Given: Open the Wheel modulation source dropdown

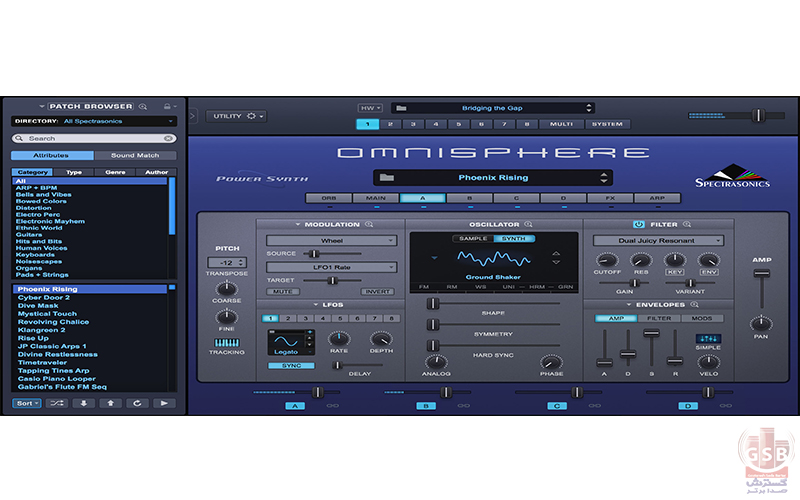Looking at the screenshot, I should click(331, 241).
